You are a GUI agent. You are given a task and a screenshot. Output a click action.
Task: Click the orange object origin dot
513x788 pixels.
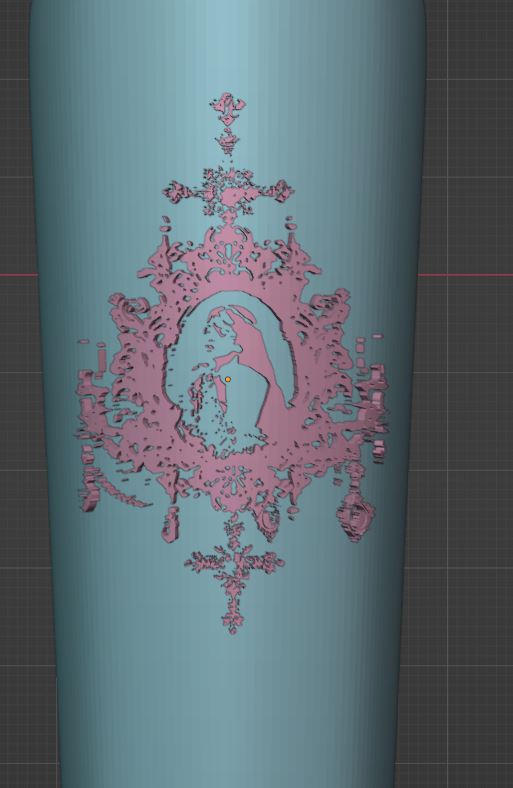pos(228,379)
